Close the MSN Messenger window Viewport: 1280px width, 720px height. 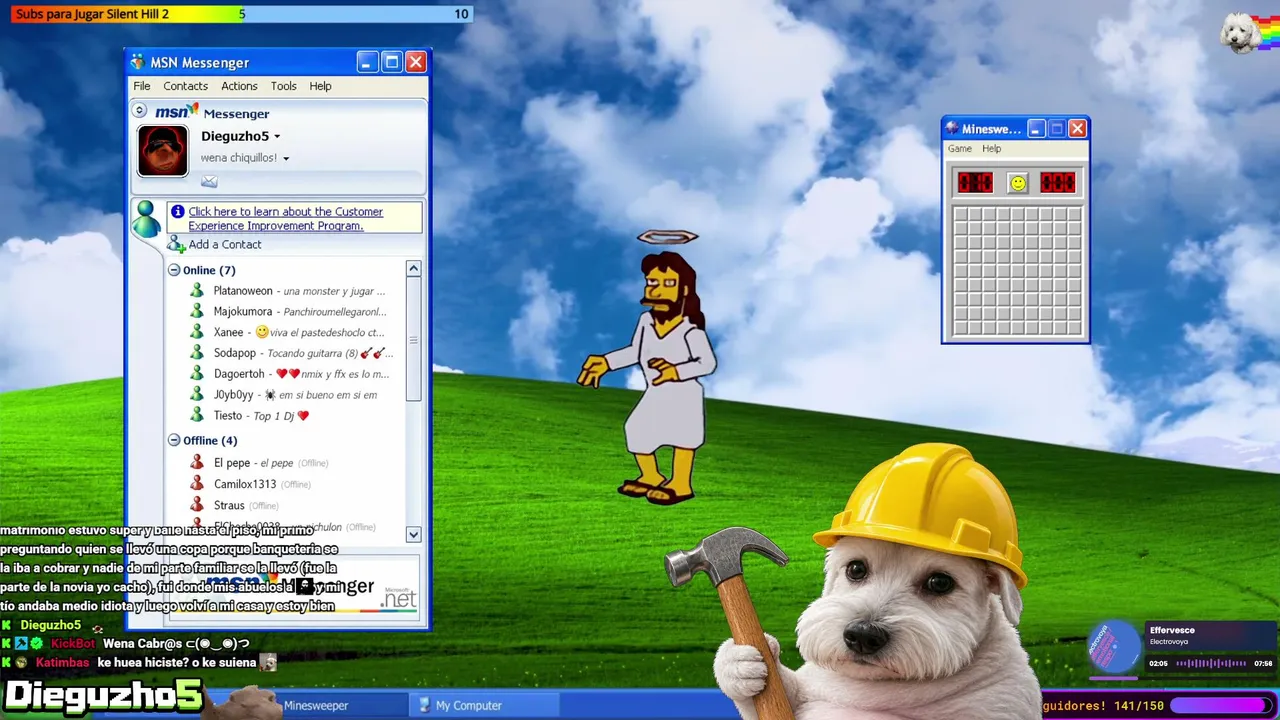point(416,62)
